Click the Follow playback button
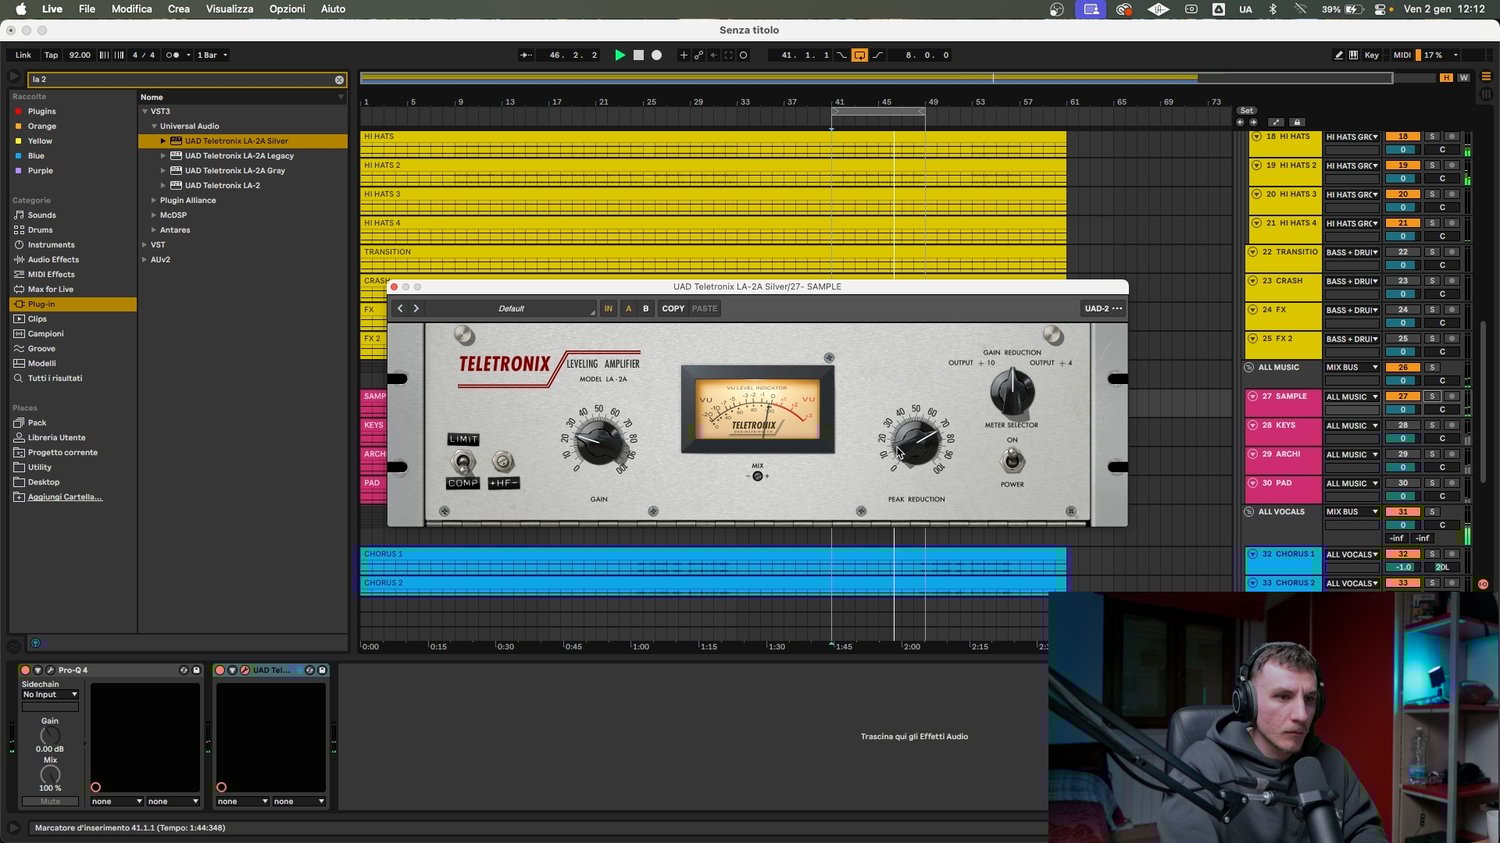 click(x=526, y=55)
